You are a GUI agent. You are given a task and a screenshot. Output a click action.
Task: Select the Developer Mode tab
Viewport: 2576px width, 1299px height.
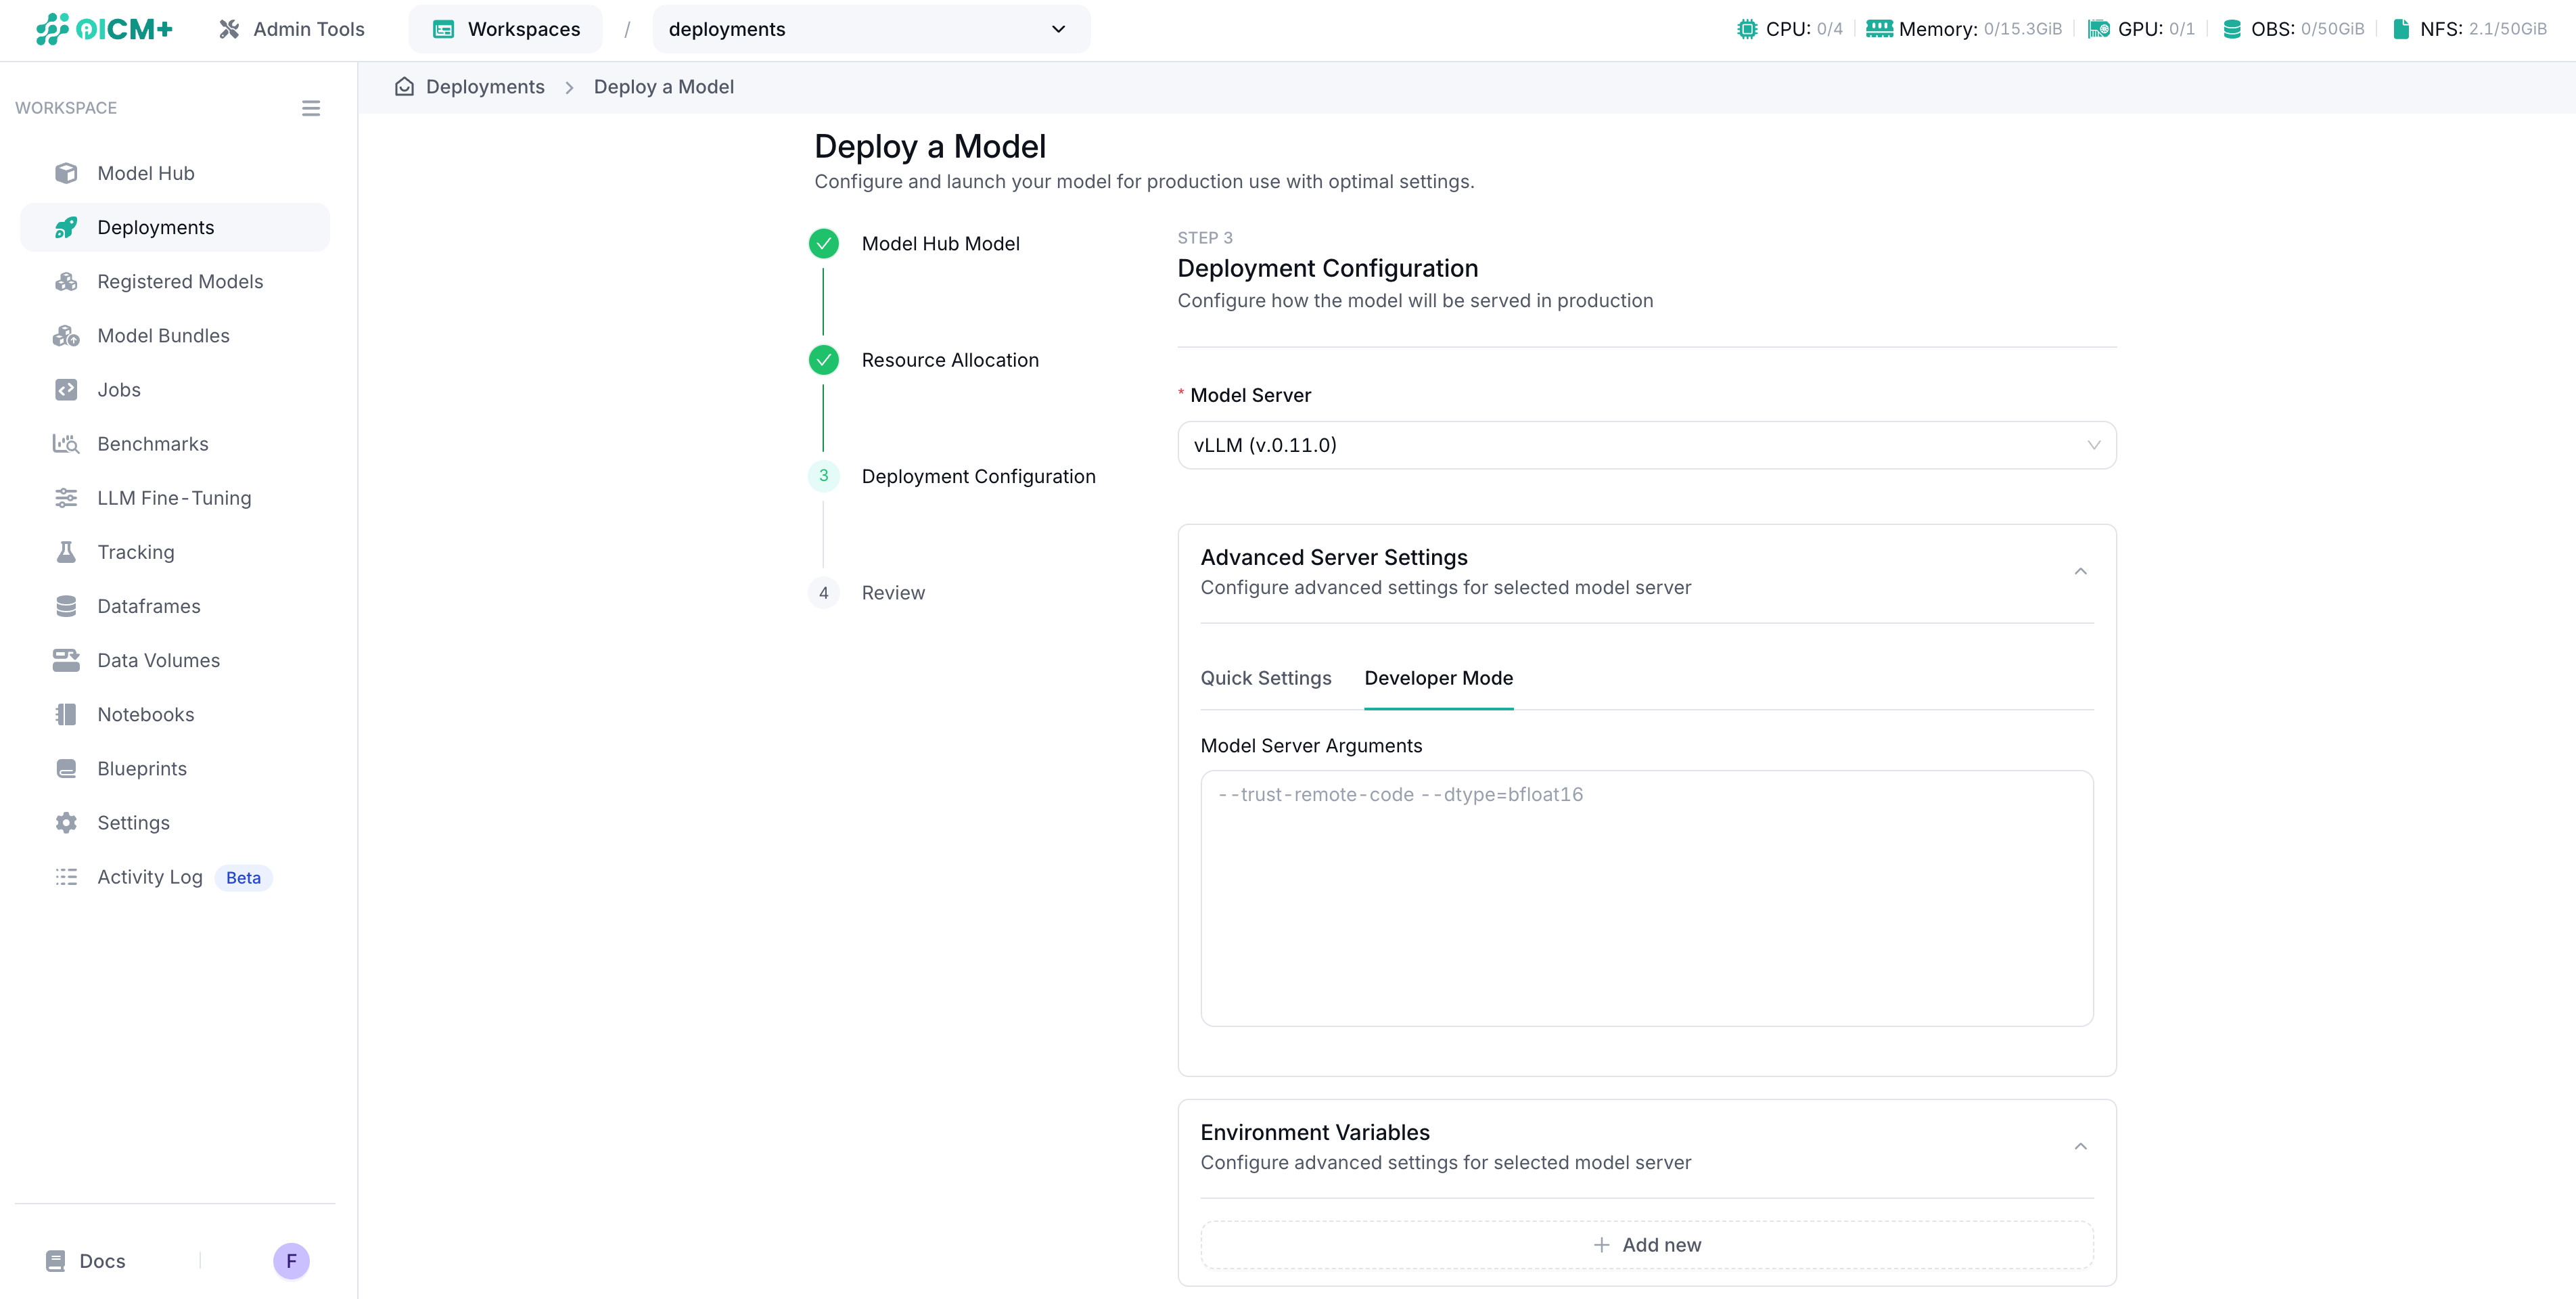[x=1438, y=678]
